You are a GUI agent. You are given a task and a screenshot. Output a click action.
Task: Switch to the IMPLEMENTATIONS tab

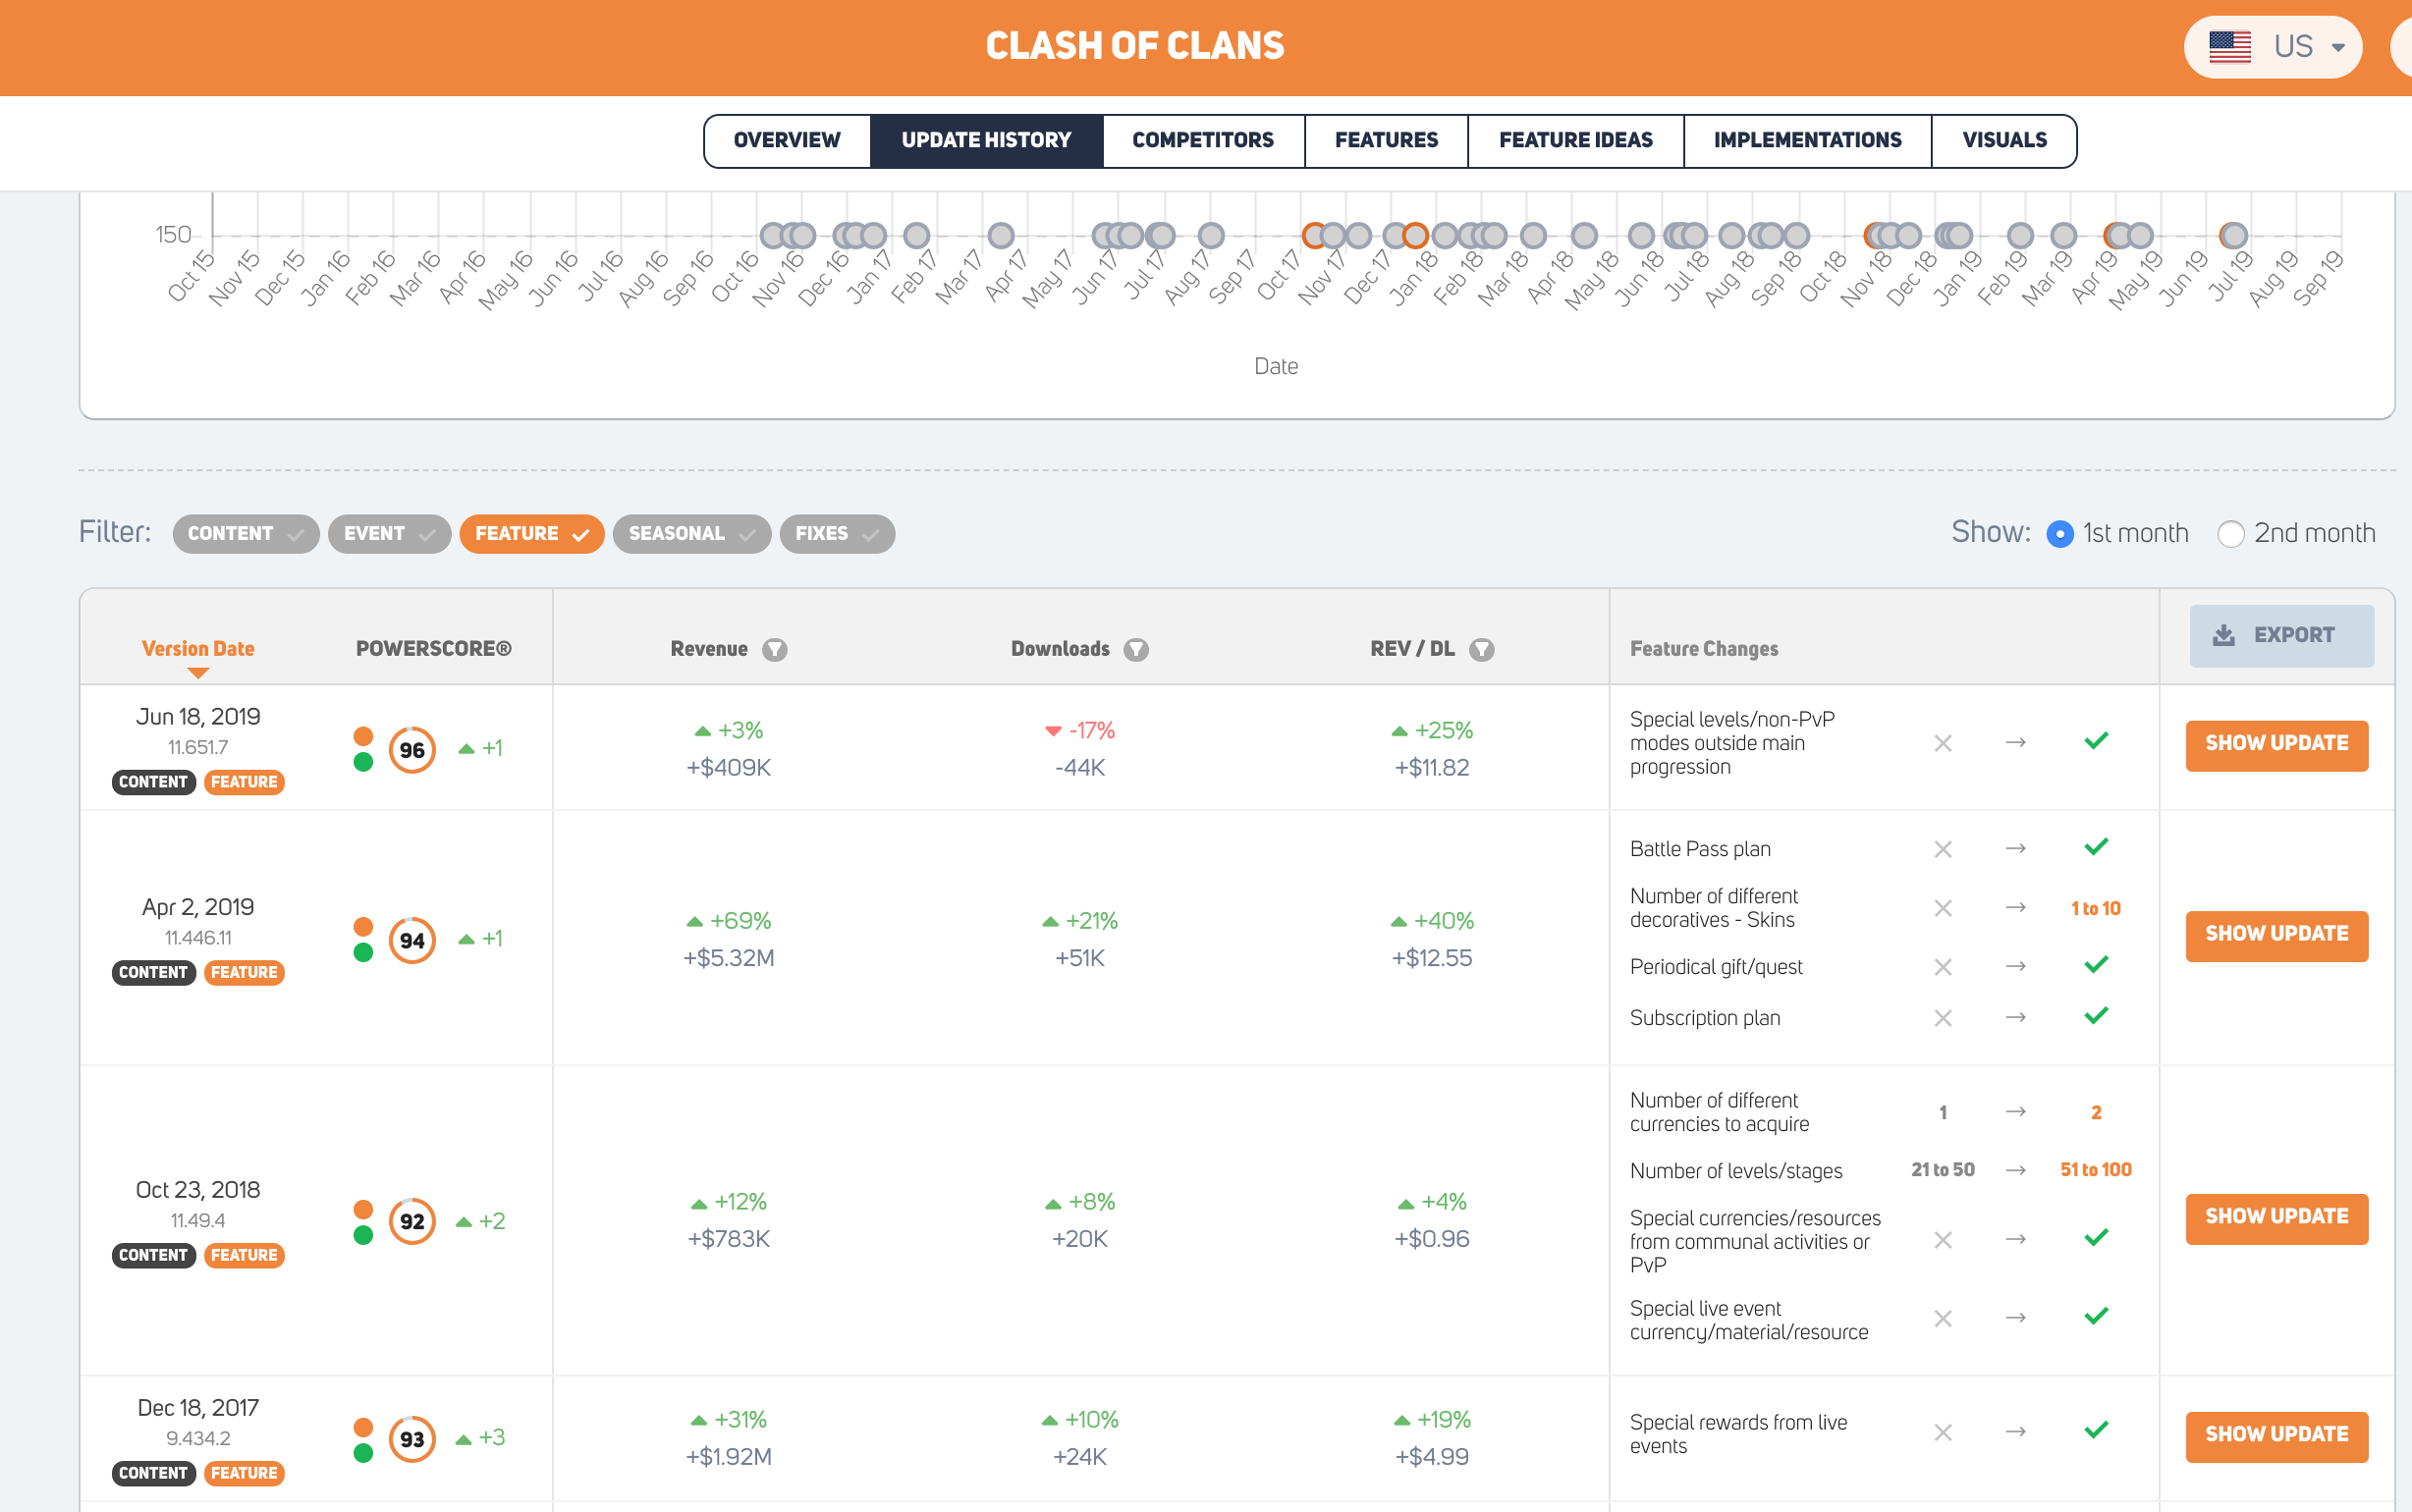pos(1808,140)
